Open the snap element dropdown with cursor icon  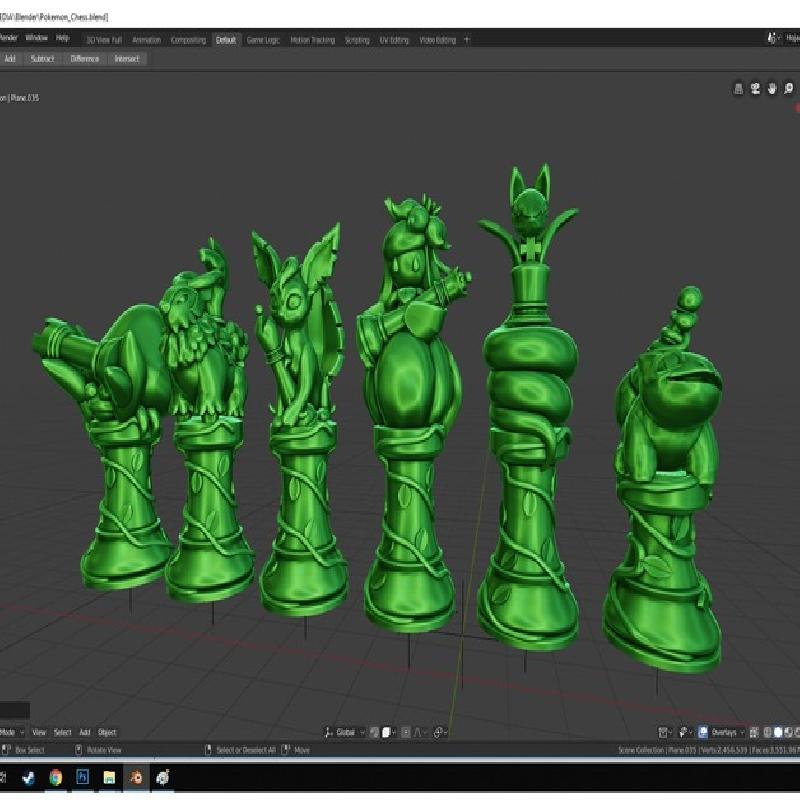tap(440, 733)
